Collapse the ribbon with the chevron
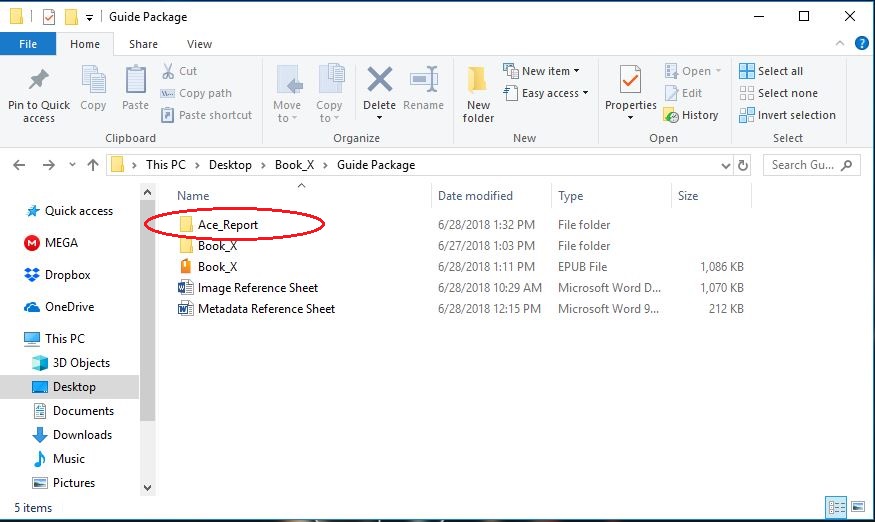The height and width of the screenshot is (522, 875). point(840,44)
